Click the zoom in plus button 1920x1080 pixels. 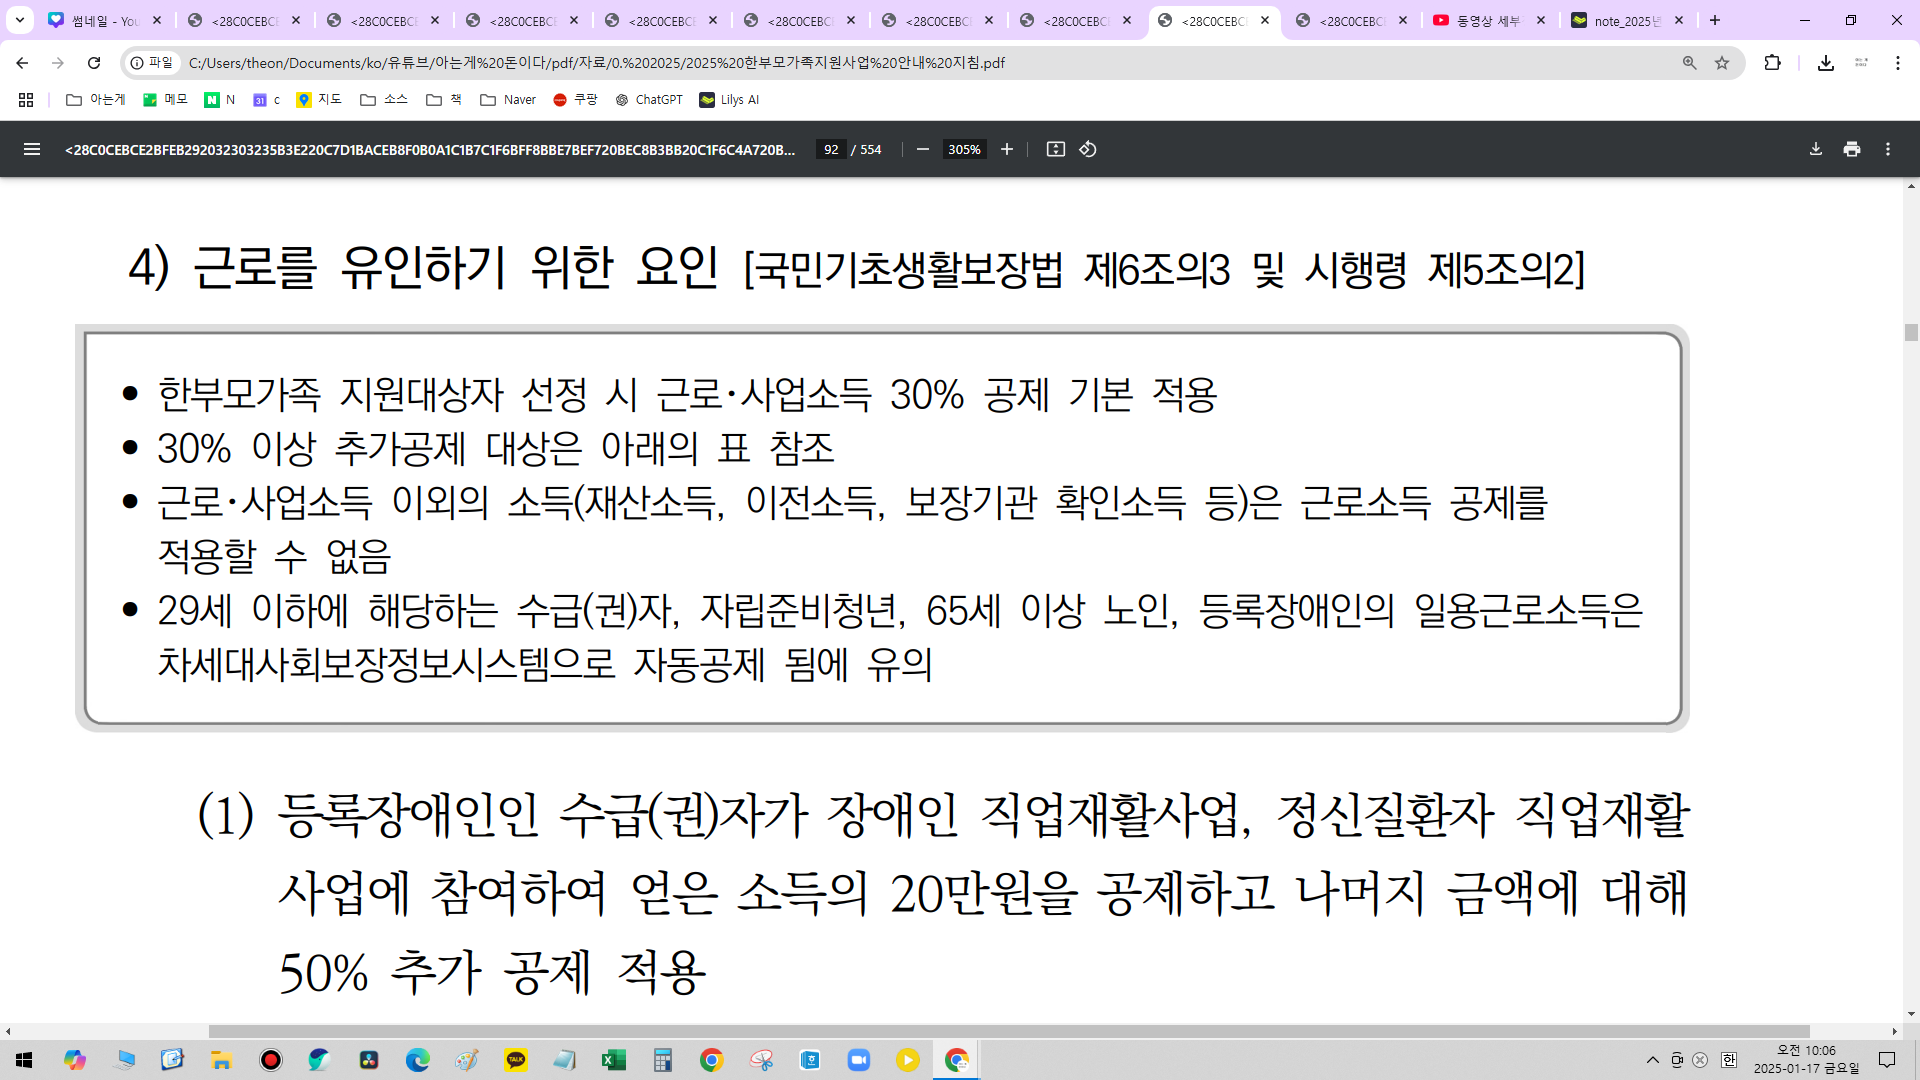1007,149
